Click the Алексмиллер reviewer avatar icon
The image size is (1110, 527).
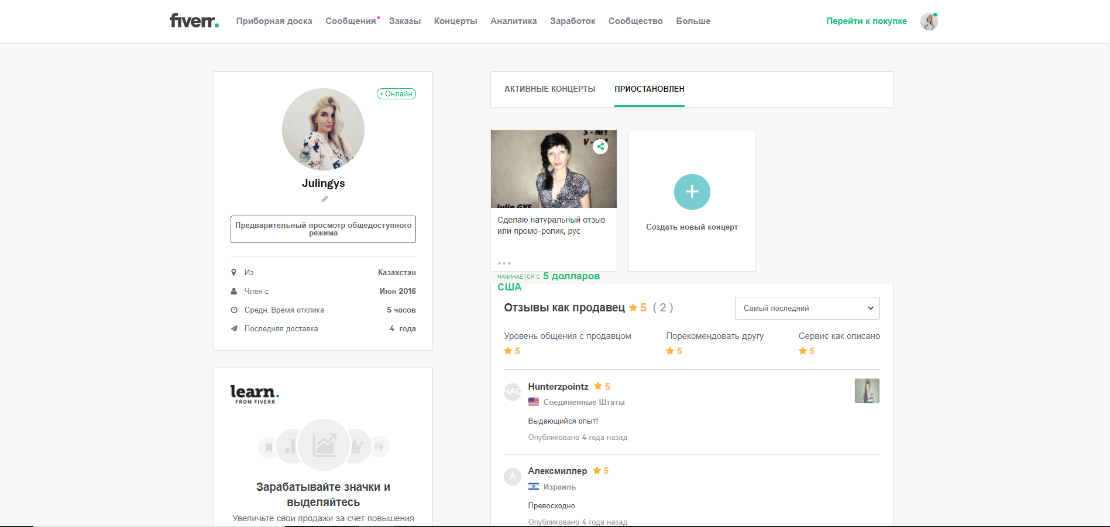pos(513,477)
